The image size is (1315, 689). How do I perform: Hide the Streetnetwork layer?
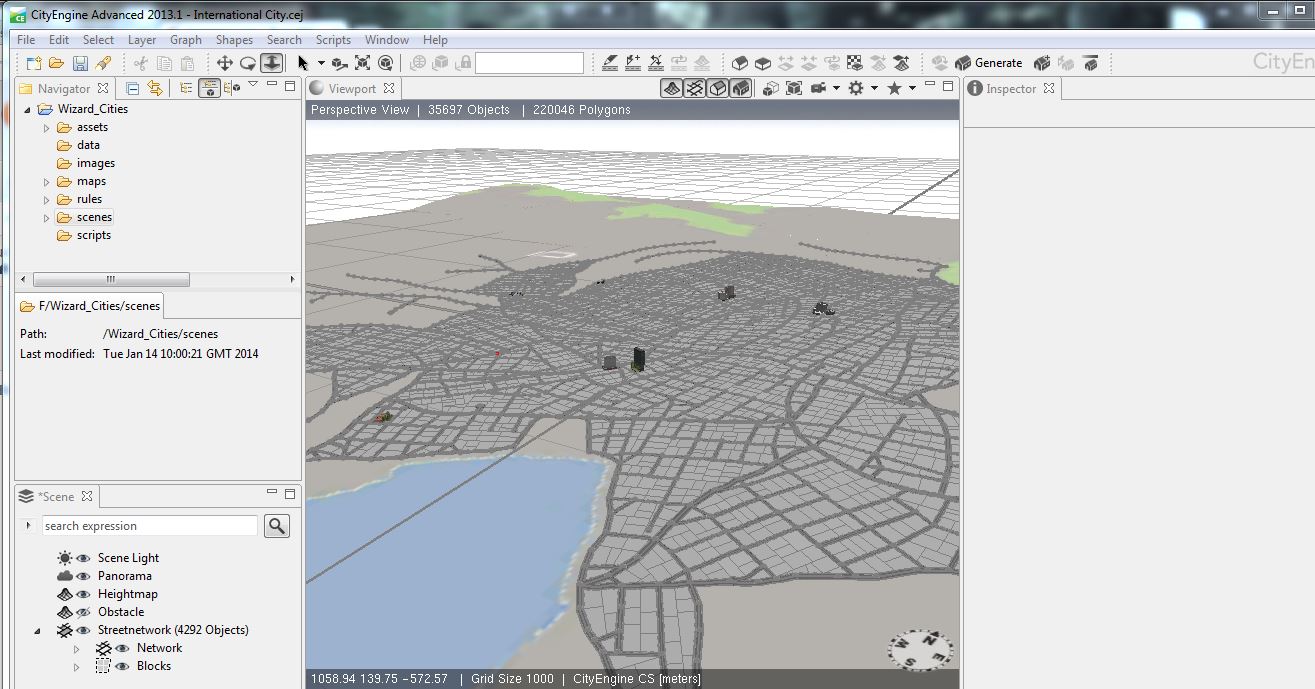[x=83, y=630]
